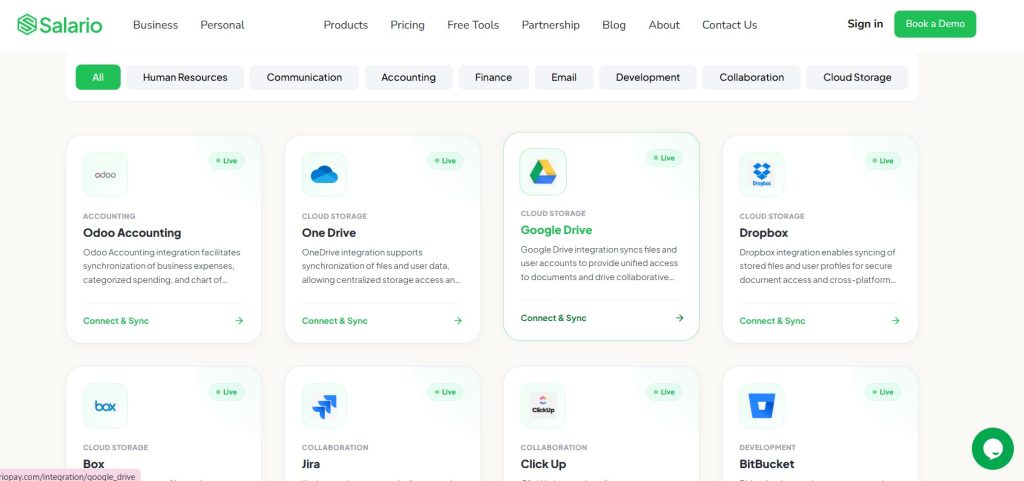Open the Box card title
Viewport: 1024px width, 481px height.
(93, 464)
